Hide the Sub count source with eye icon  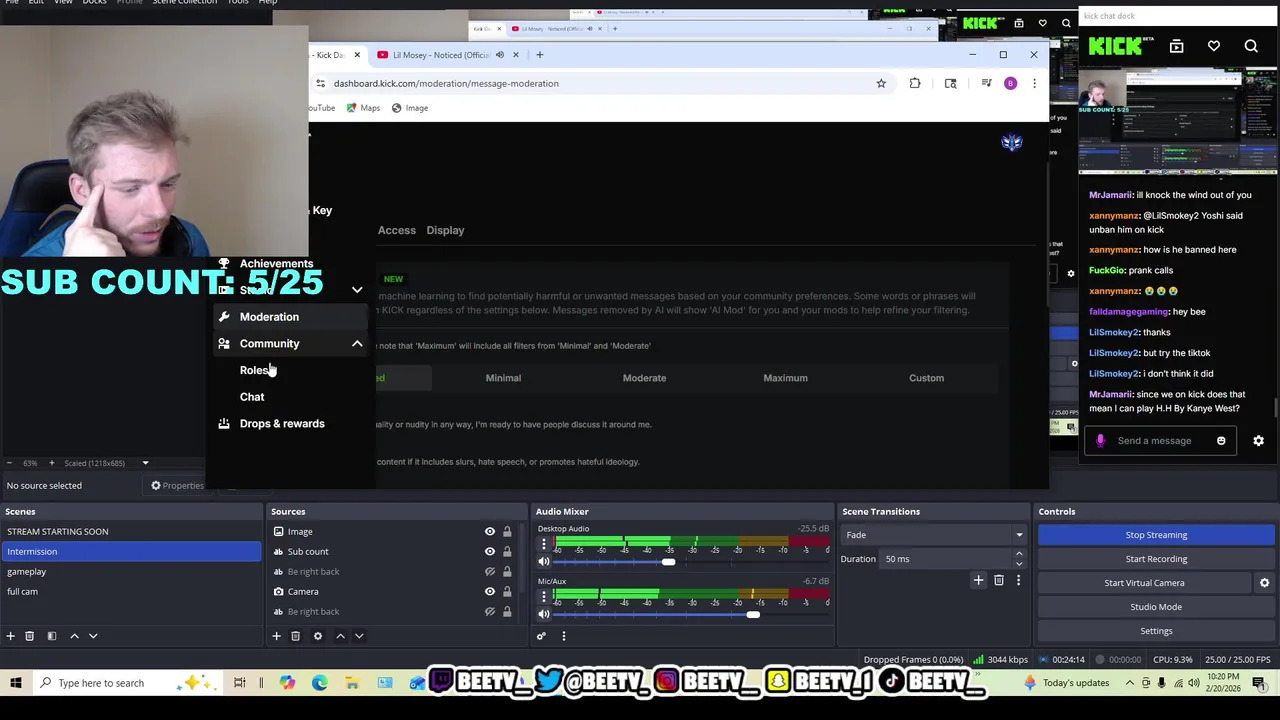[490, 552]
